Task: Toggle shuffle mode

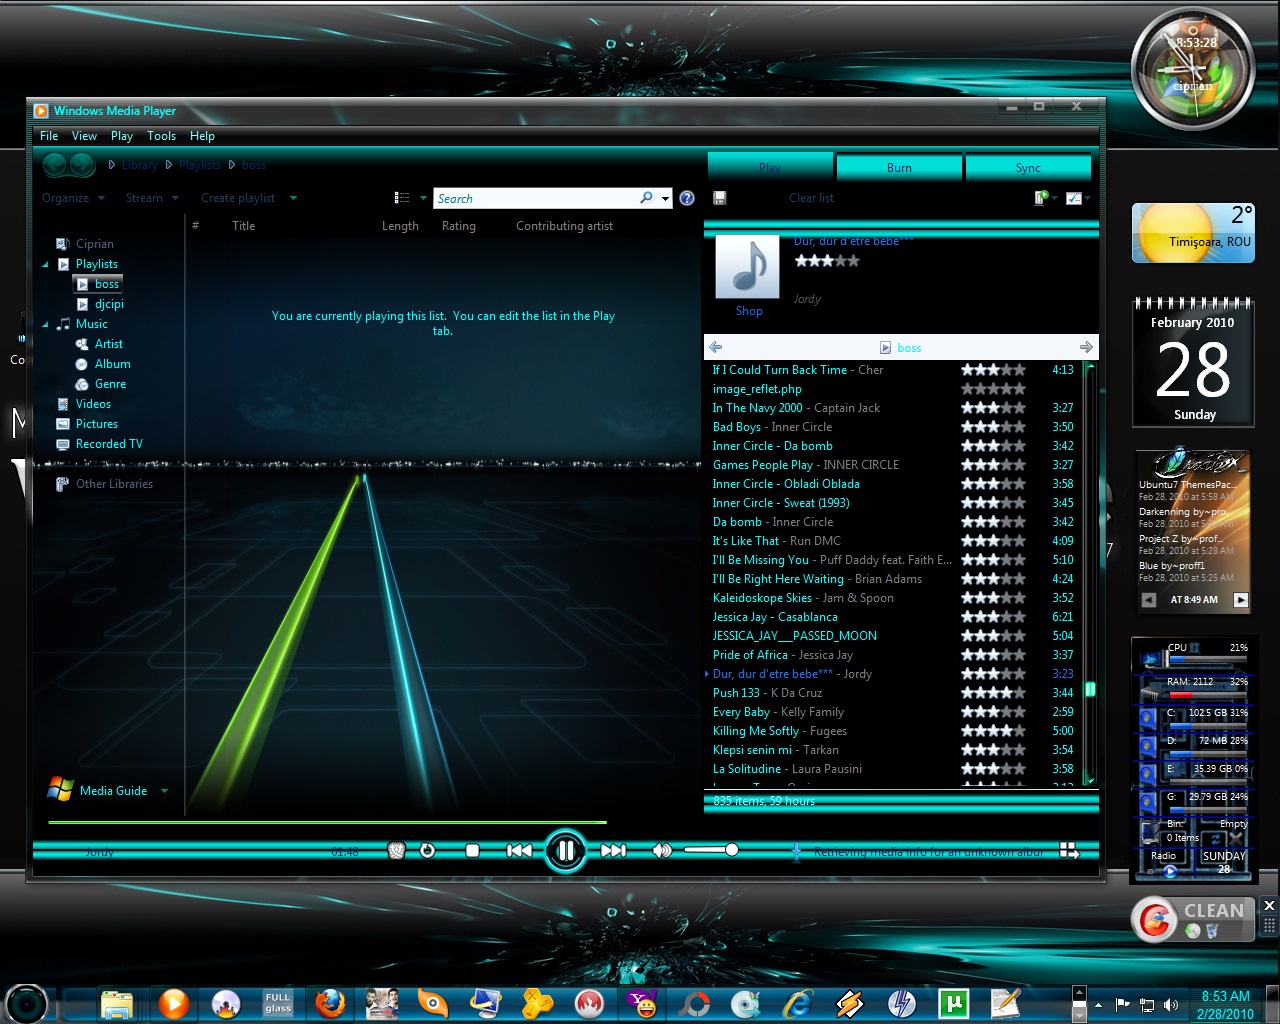Action: [x=396, y=851]
